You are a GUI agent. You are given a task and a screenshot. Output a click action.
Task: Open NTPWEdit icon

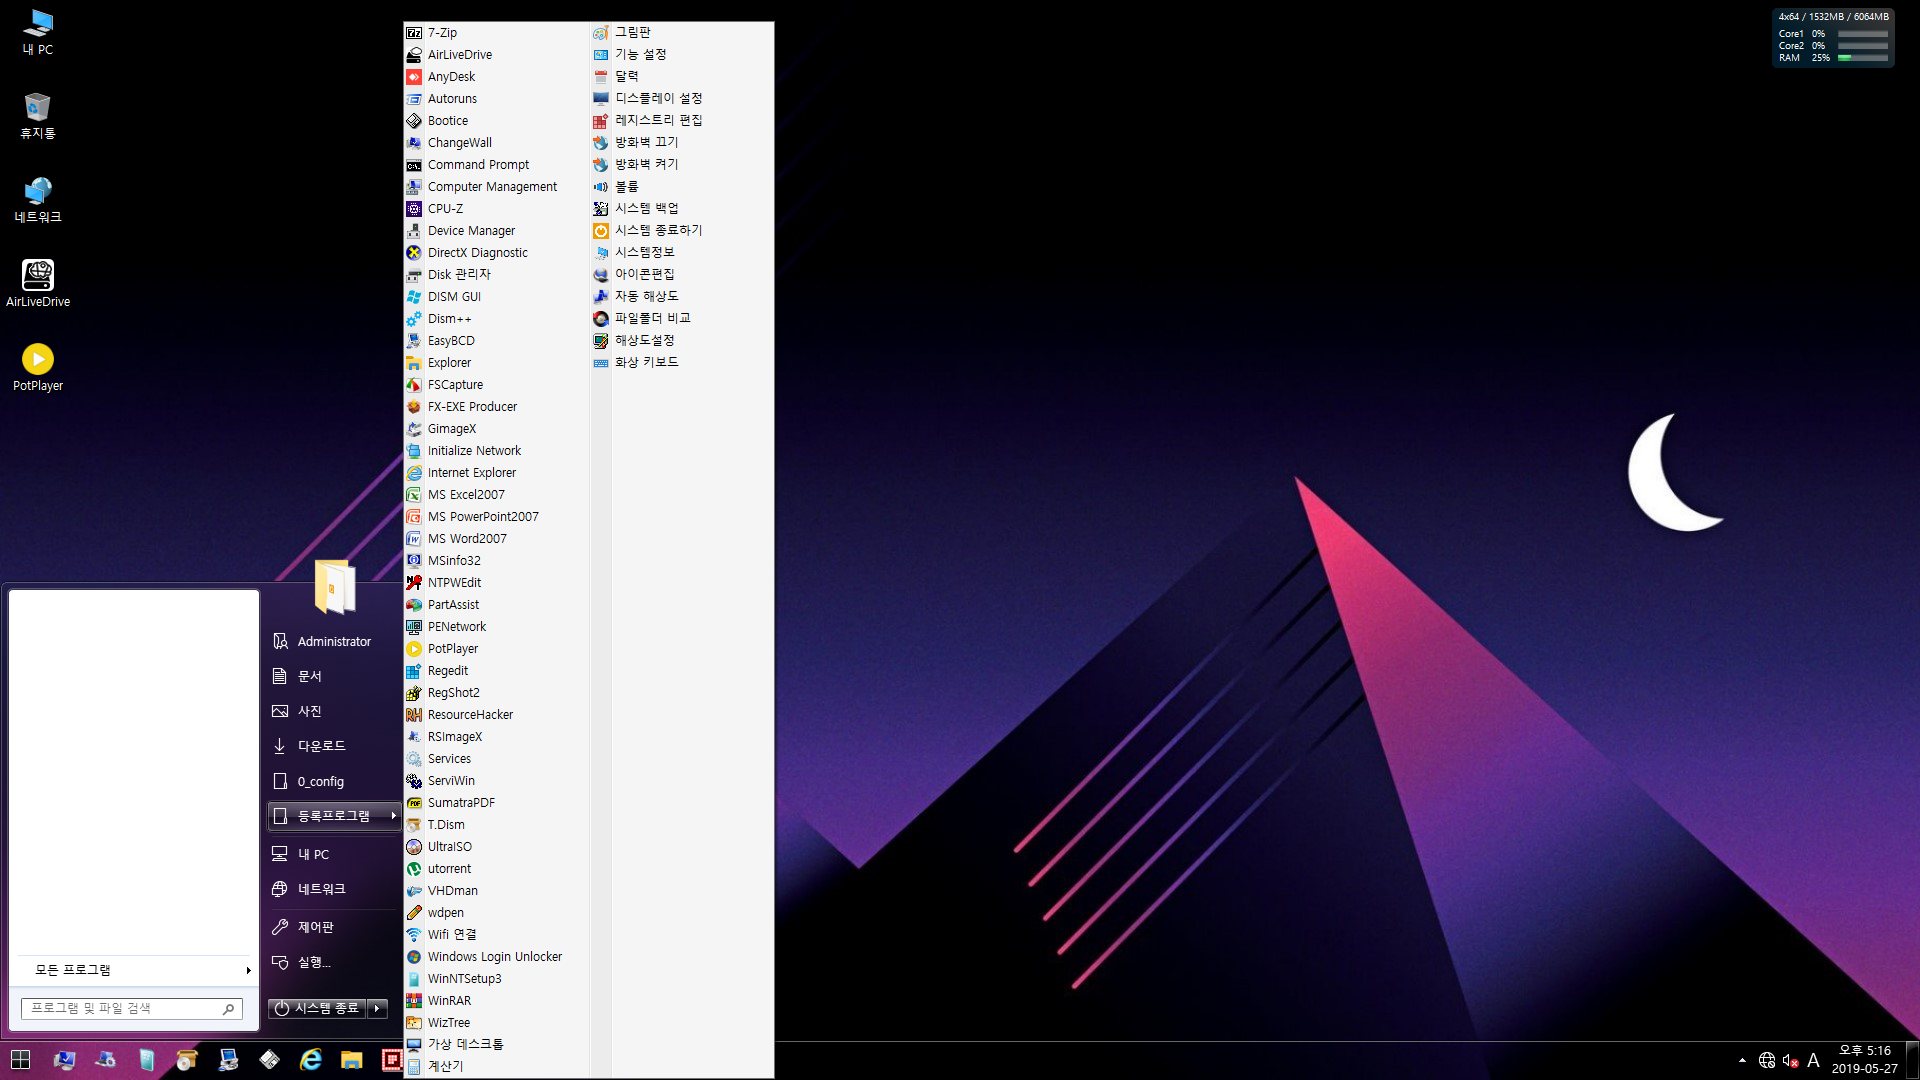click(x=414, y=583)
